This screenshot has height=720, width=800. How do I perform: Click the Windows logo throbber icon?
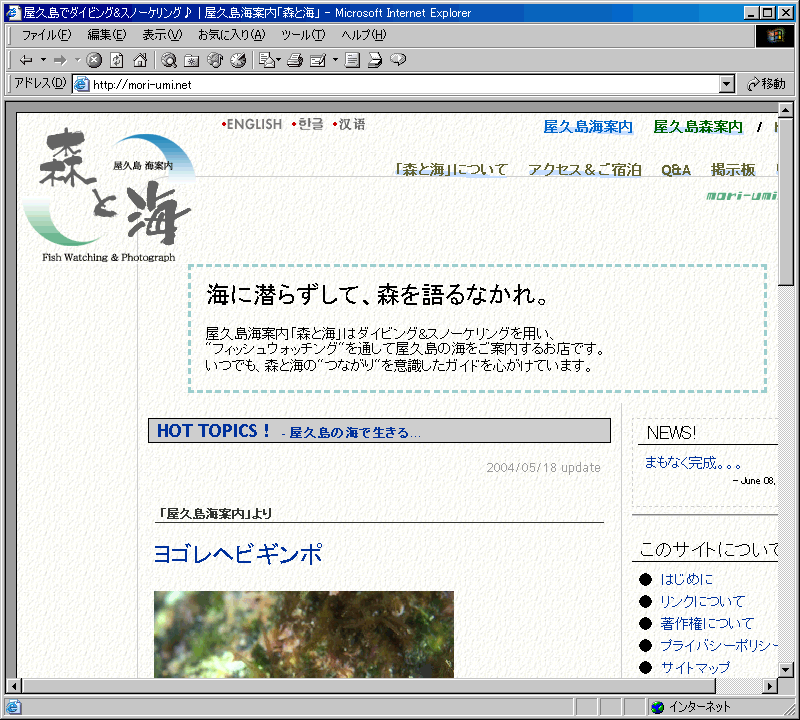click(x=775, y=35)
